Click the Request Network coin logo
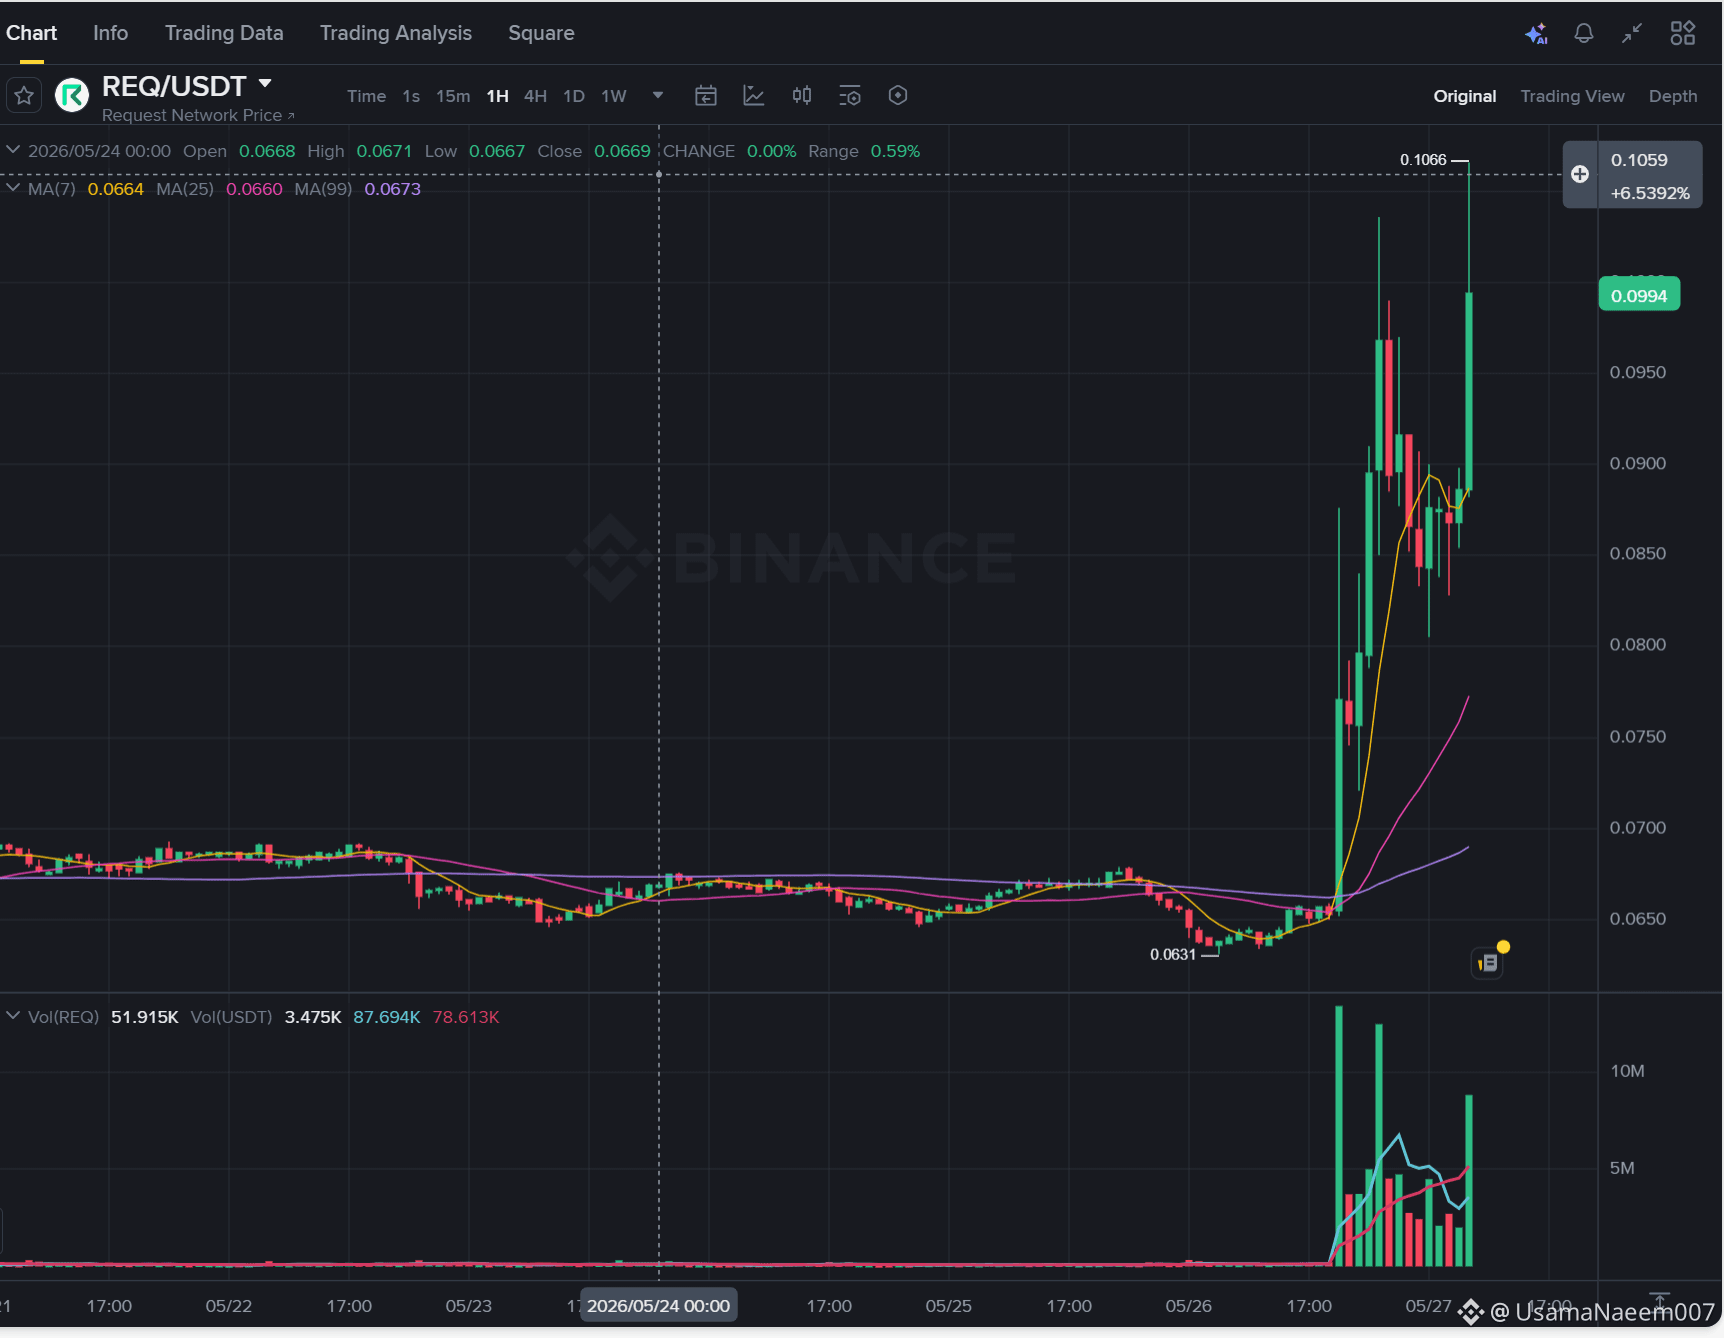The width and height of the screenshot is (1724, 1338). (x=72, y=96)
